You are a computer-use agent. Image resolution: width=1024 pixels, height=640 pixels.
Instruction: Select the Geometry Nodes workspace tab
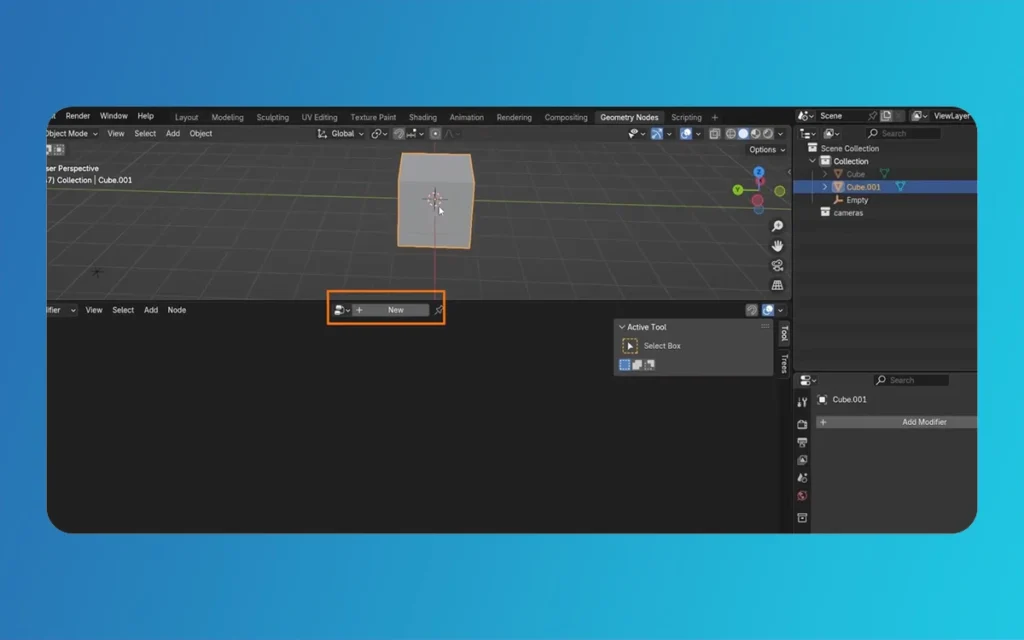[629, 118]
